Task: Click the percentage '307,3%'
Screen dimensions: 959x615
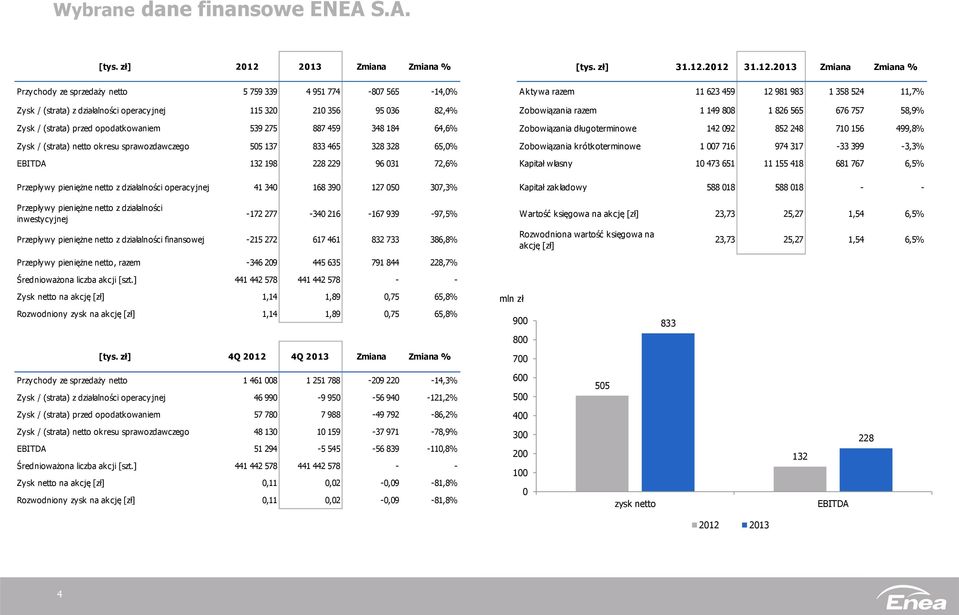Action: tap(444, 187)
